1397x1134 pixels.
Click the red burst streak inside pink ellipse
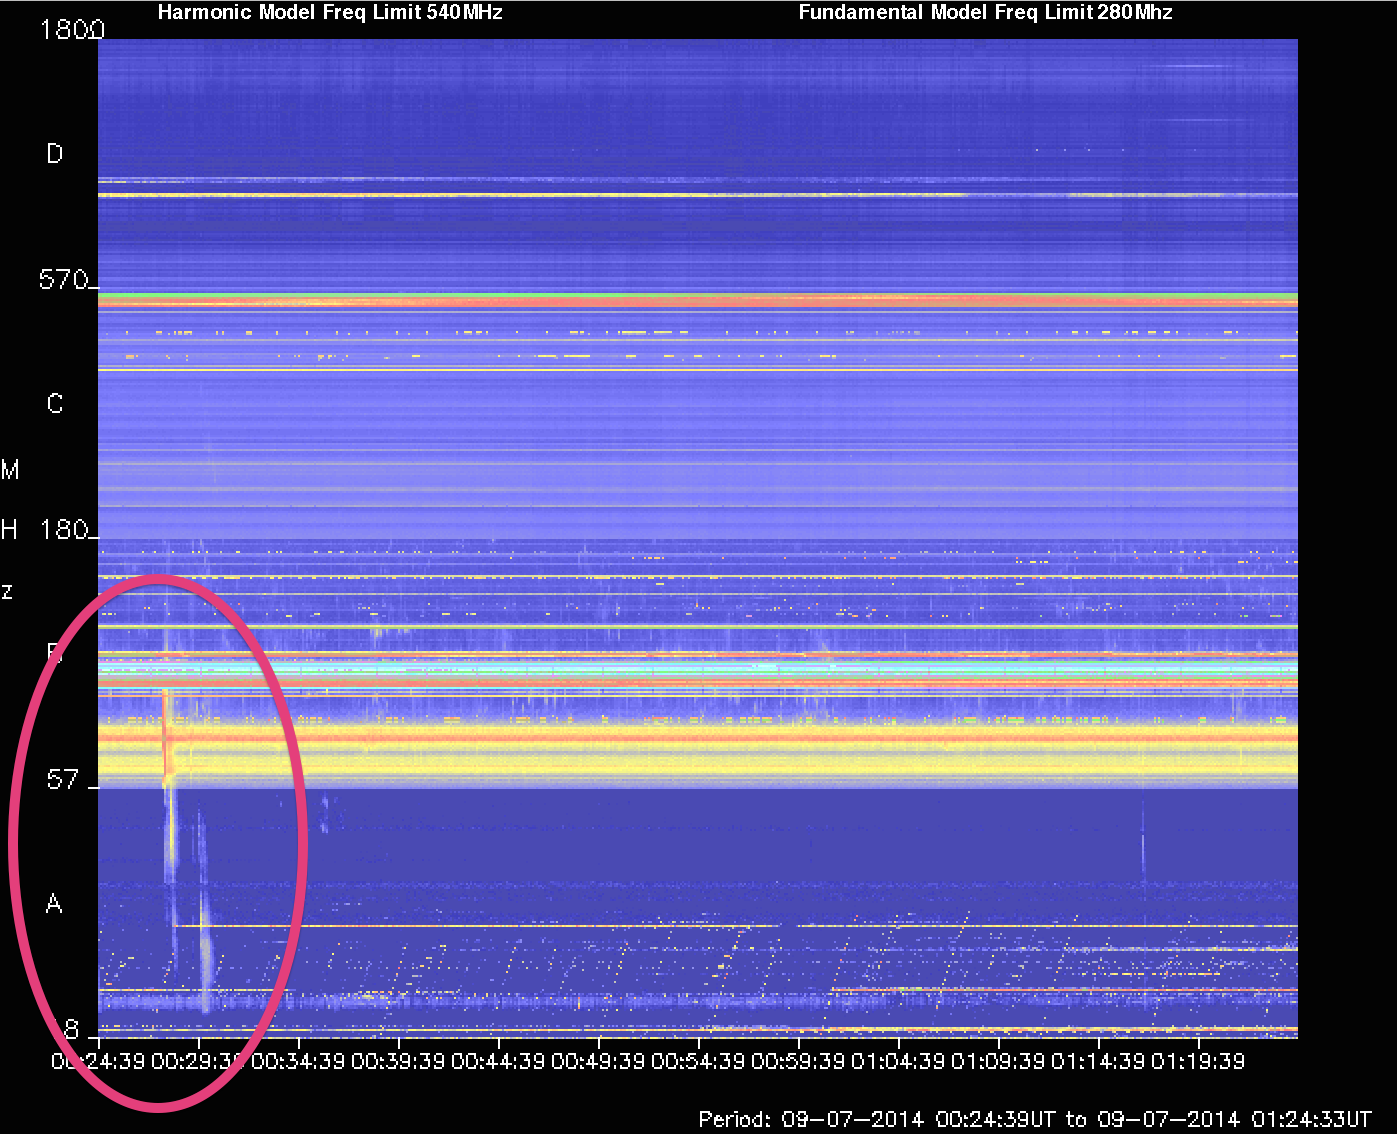(166, 735)
